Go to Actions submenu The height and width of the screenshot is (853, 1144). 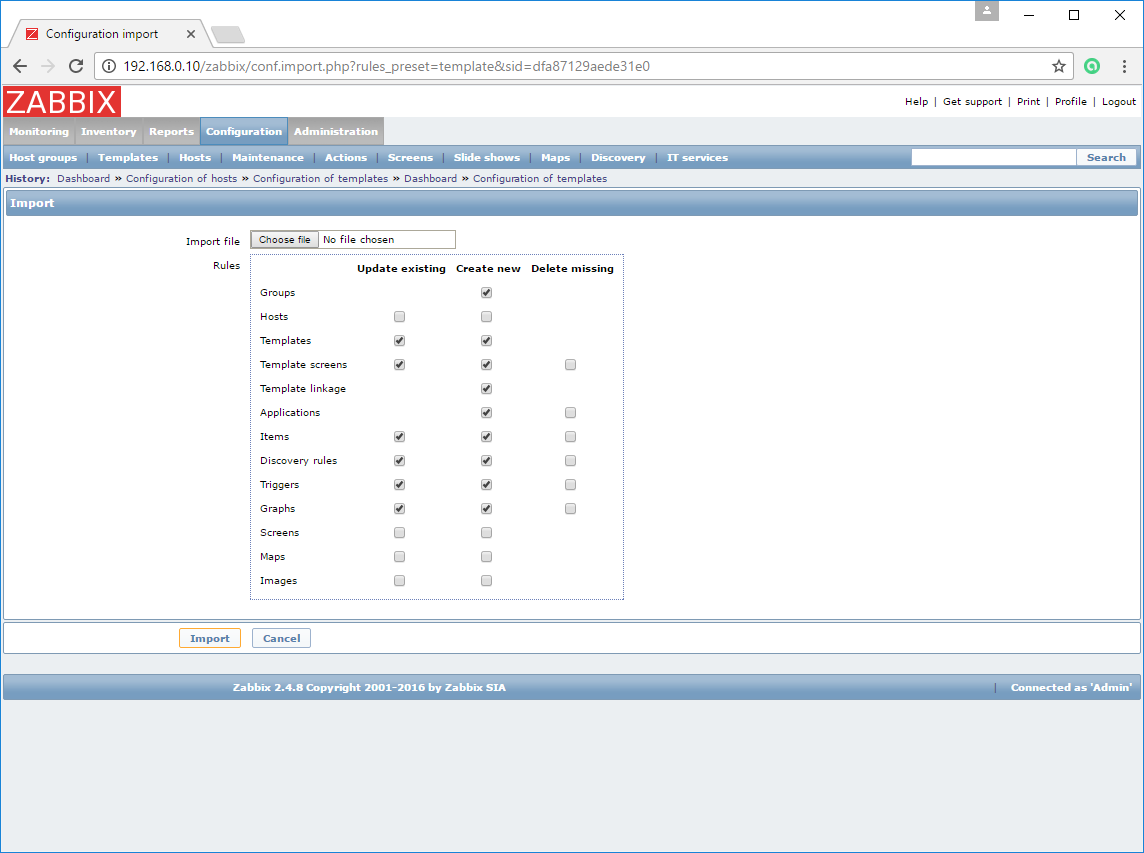pyautogui.click(x=346, y=158)
